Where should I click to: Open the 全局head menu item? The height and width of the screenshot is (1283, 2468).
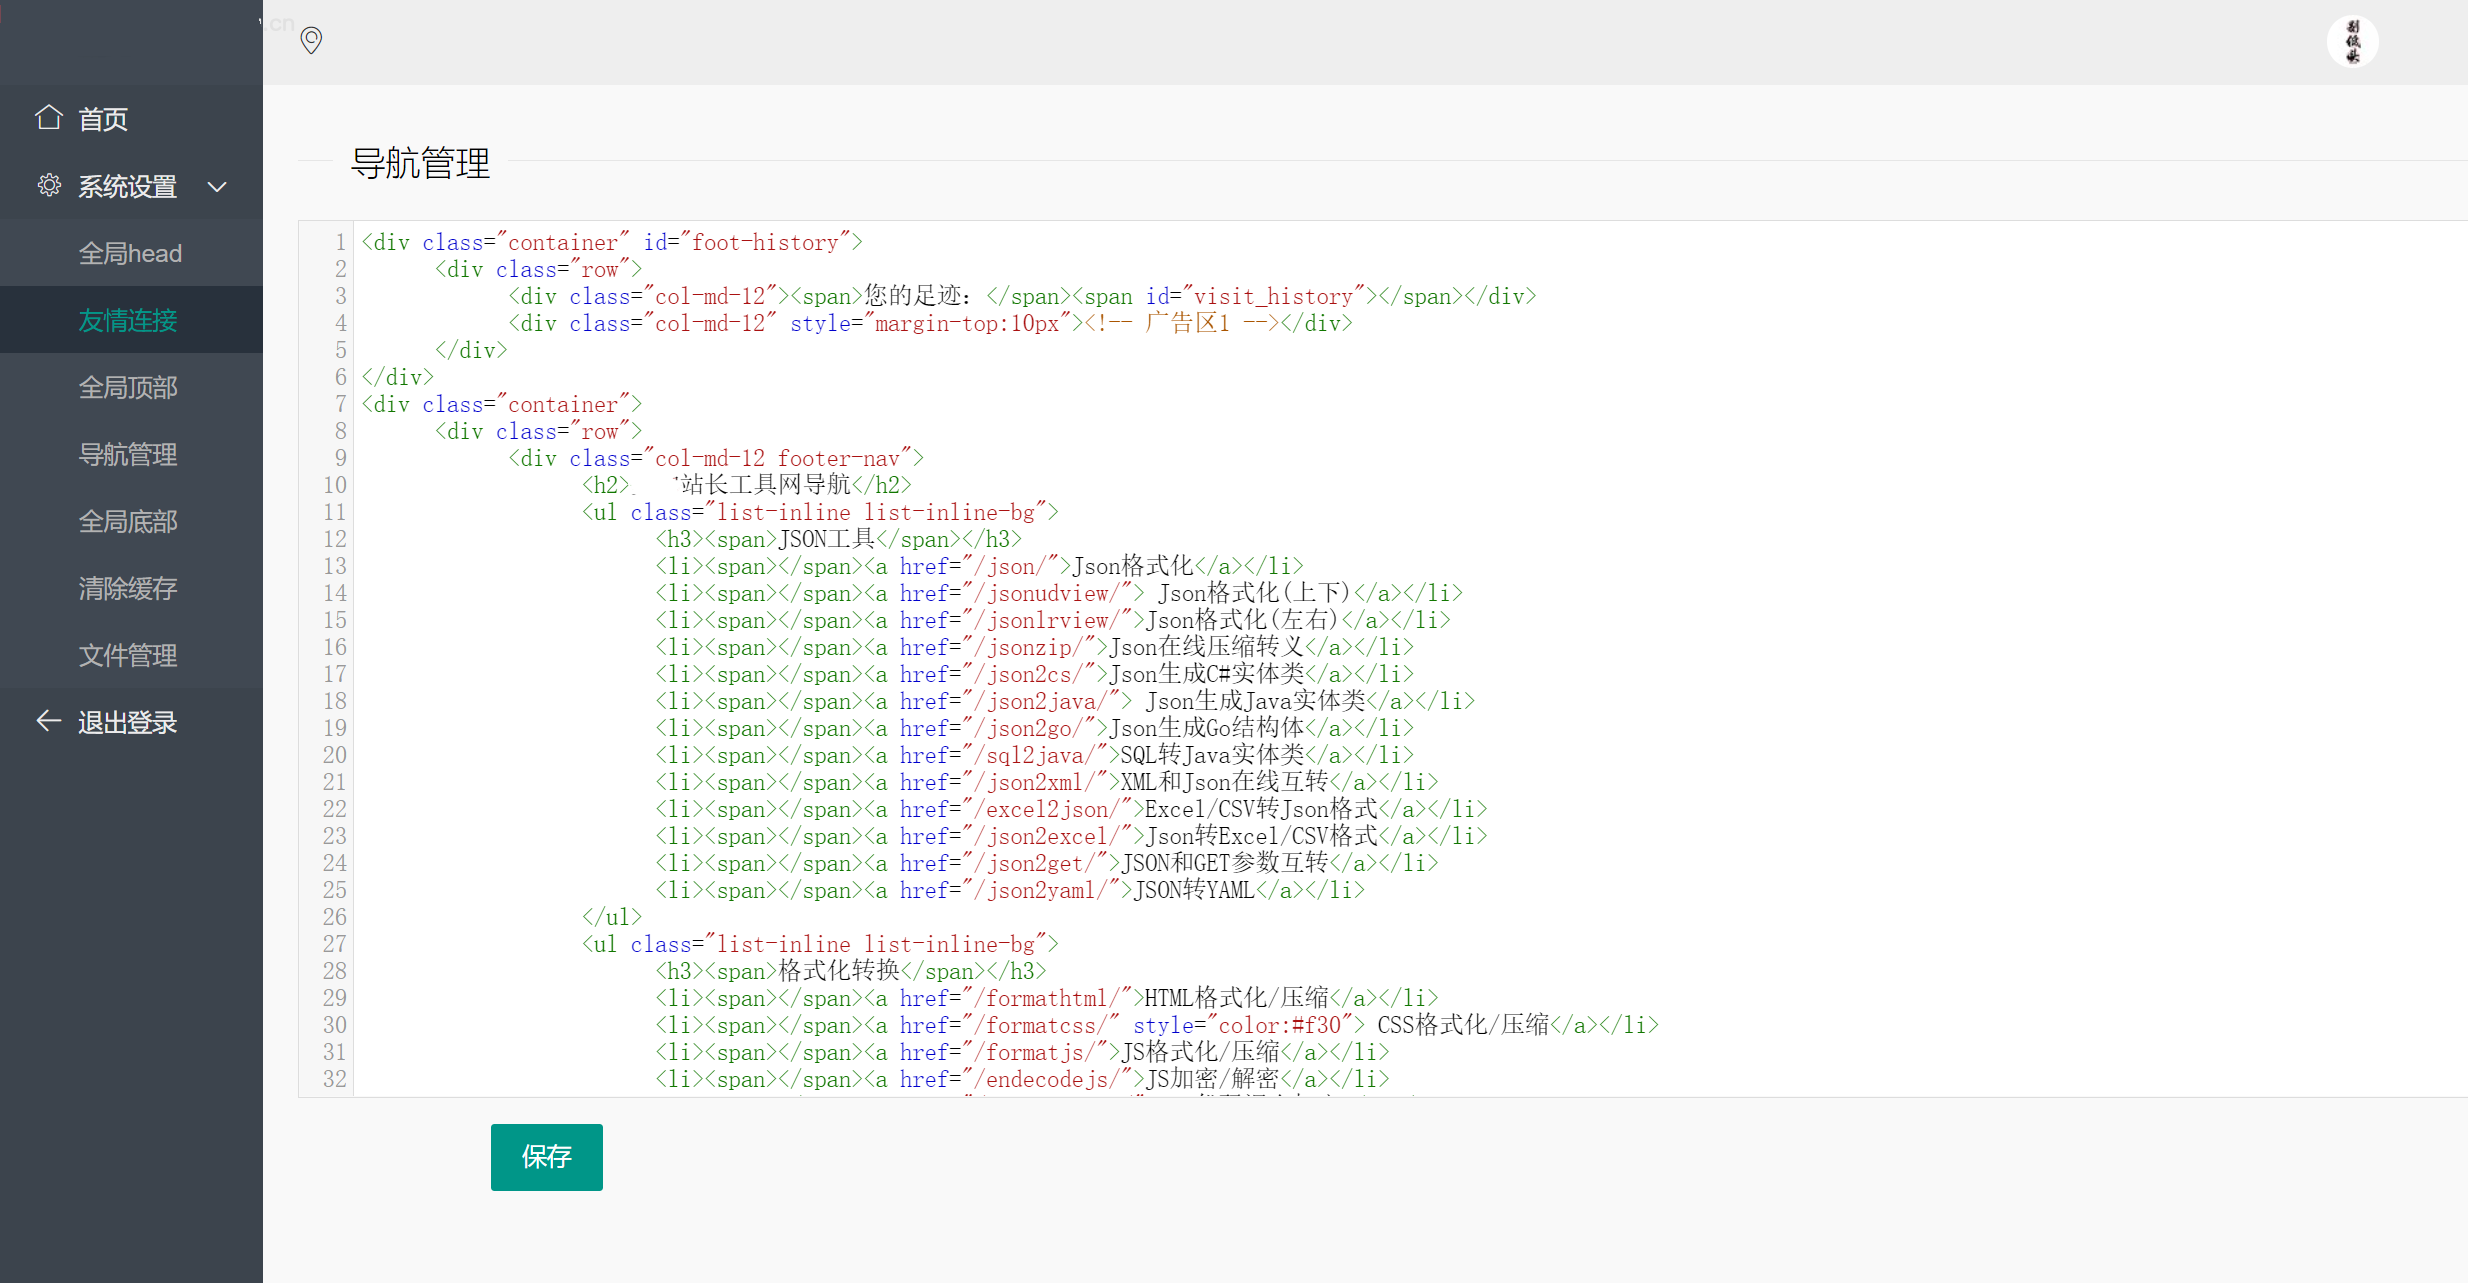(131, 253)
